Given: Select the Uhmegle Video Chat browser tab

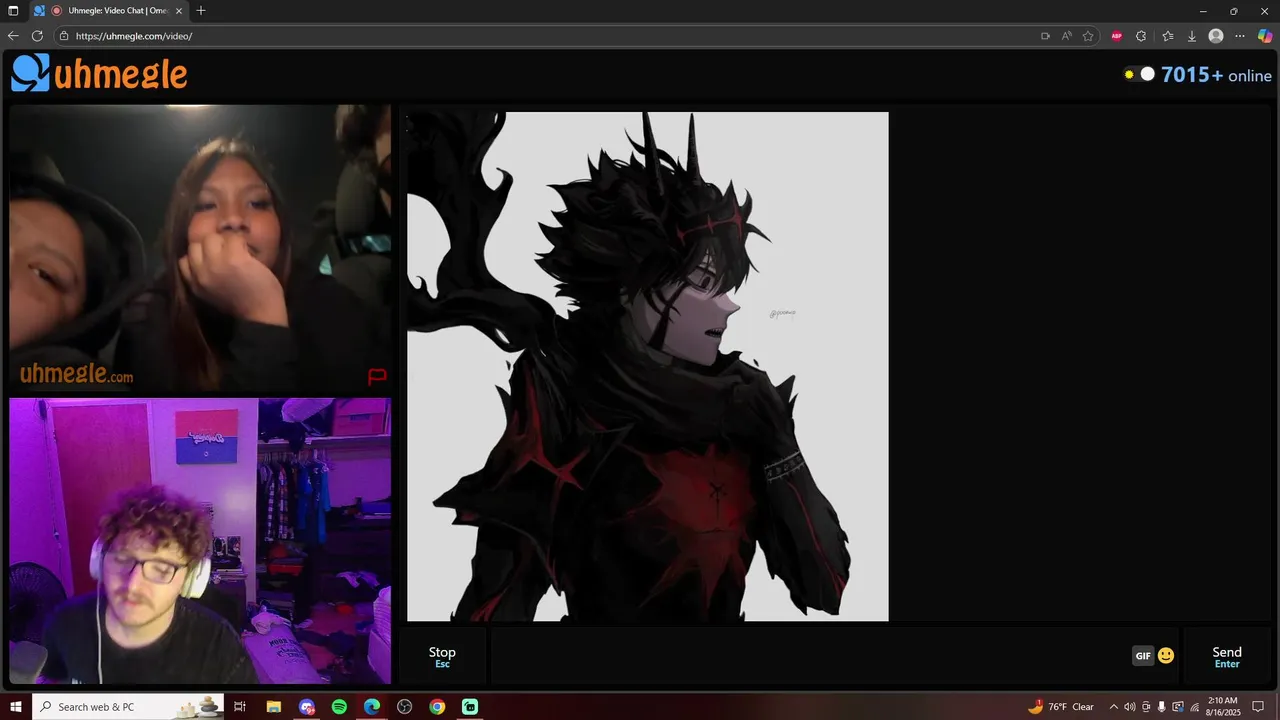Looking at the screenshot, I should click(110, 11).
